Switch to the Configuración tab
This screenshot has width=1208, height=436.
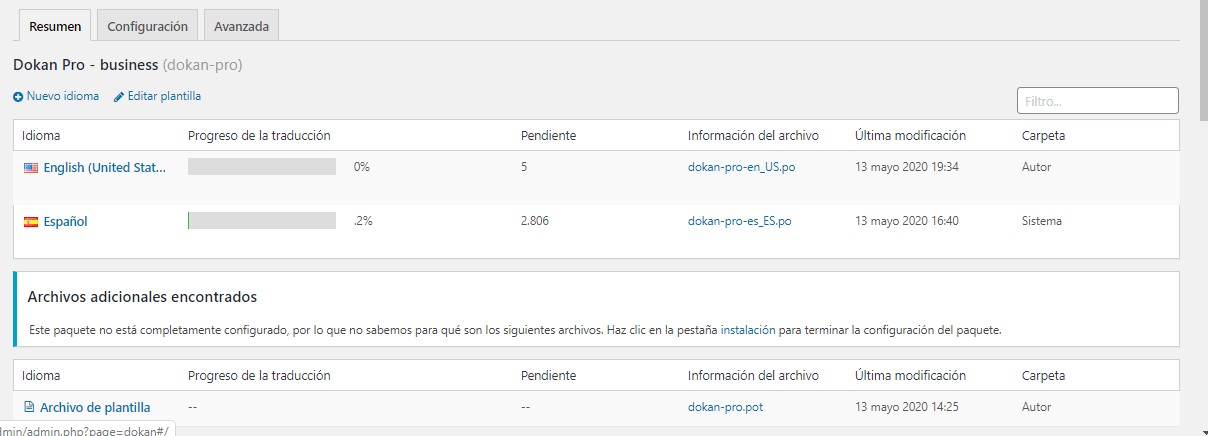[x=147, y=26]
